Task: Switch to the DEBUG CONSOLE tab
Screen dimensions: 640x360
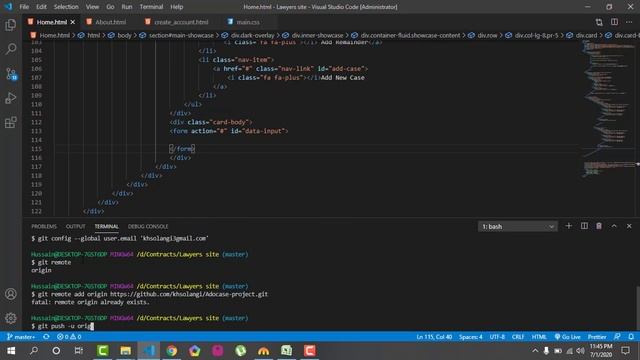Action: tap(148, 226)
